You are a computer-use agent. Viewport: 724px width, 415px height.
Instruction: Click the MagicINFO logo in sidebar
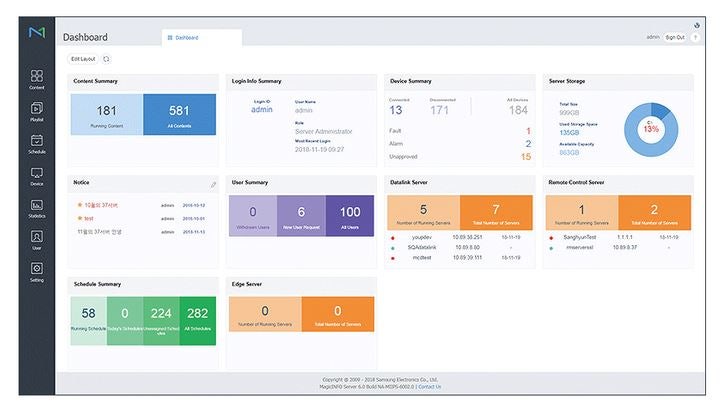click(37, 32)
